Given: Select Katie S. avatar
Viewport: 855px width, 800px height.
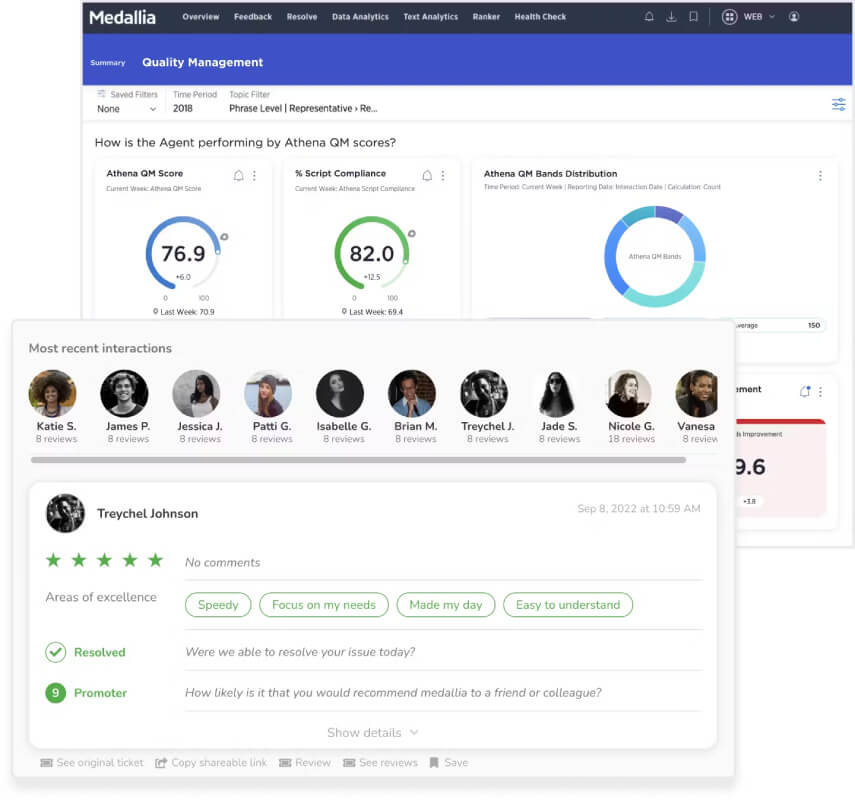Looking at the screenshot, I should pos(52,393).
